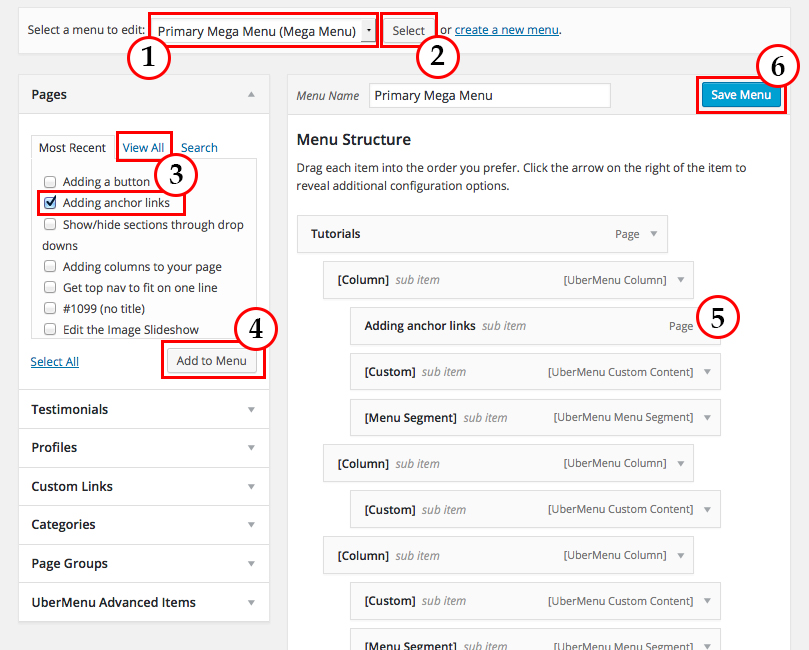Open the Custom Links panel
Screen dimensions: 809x650
251,487
